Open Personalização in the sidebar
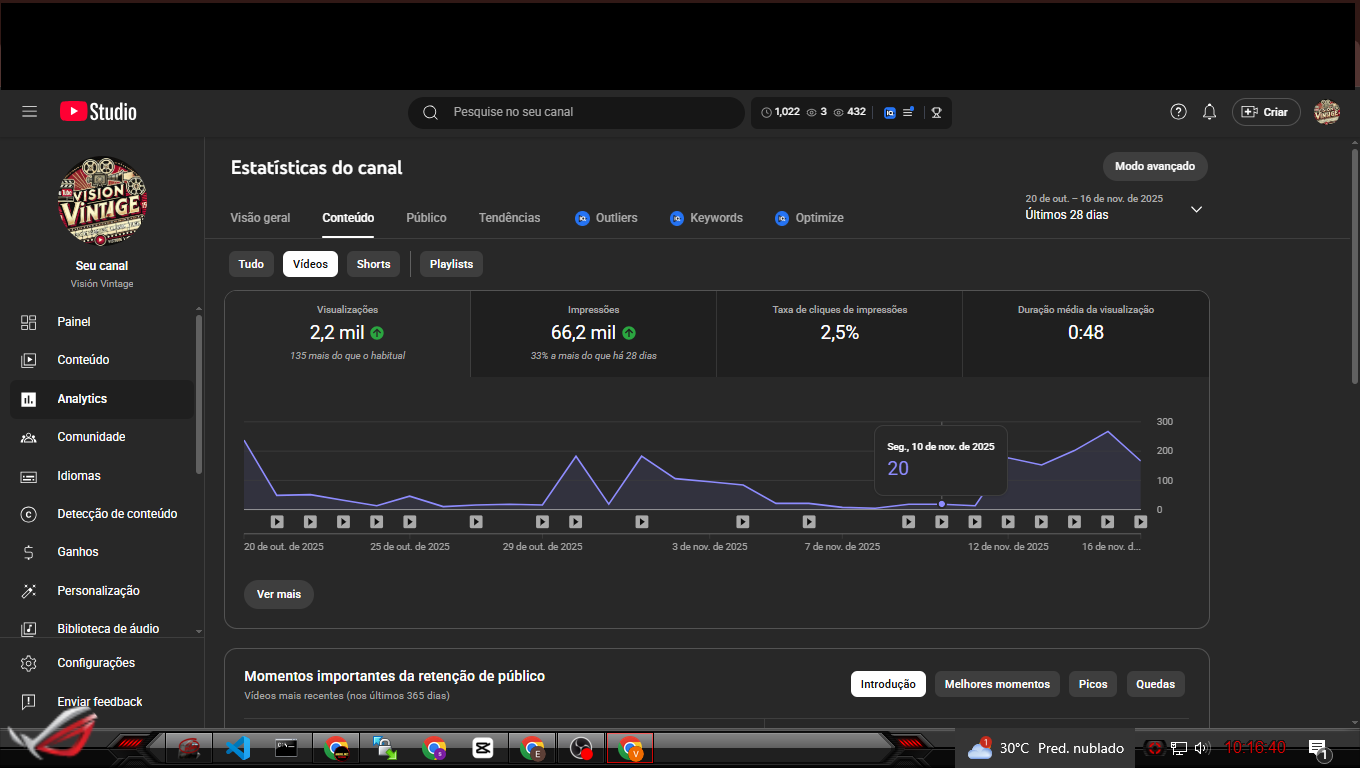Screen dimensions: 1360x768 click(x=98, y=591)
